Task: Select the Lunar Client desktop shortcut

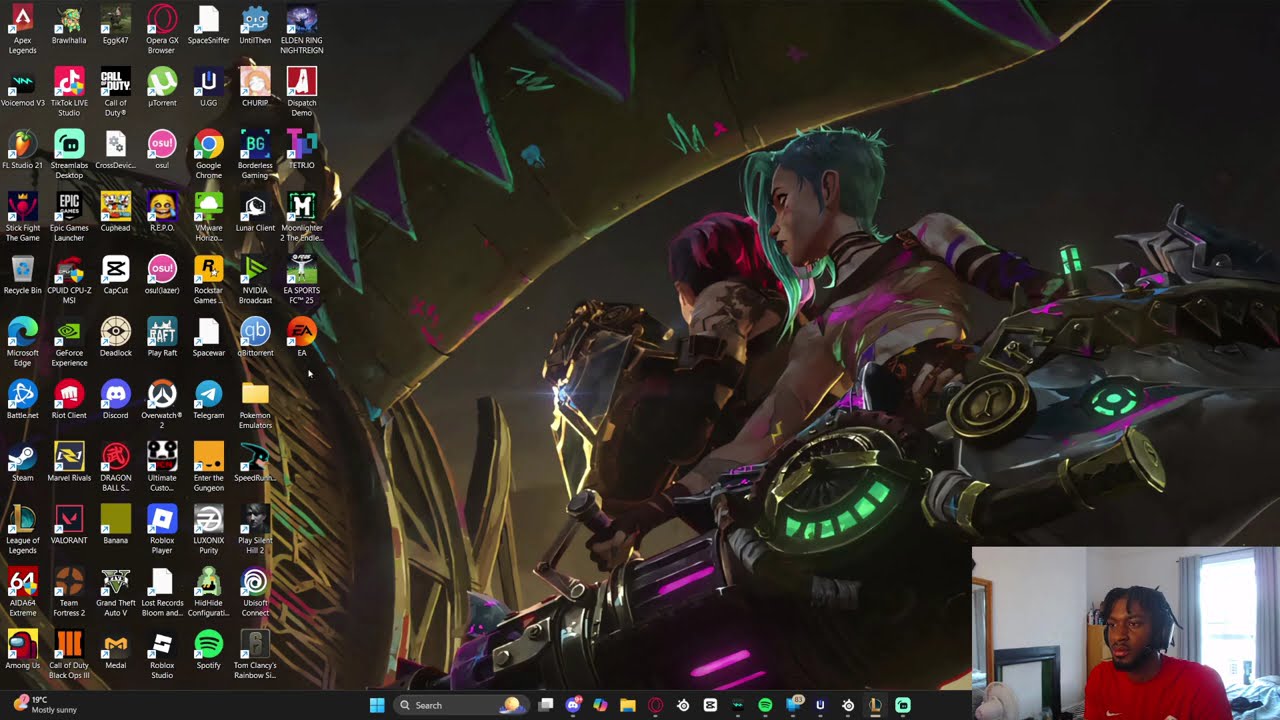Action: click(255, 212)
